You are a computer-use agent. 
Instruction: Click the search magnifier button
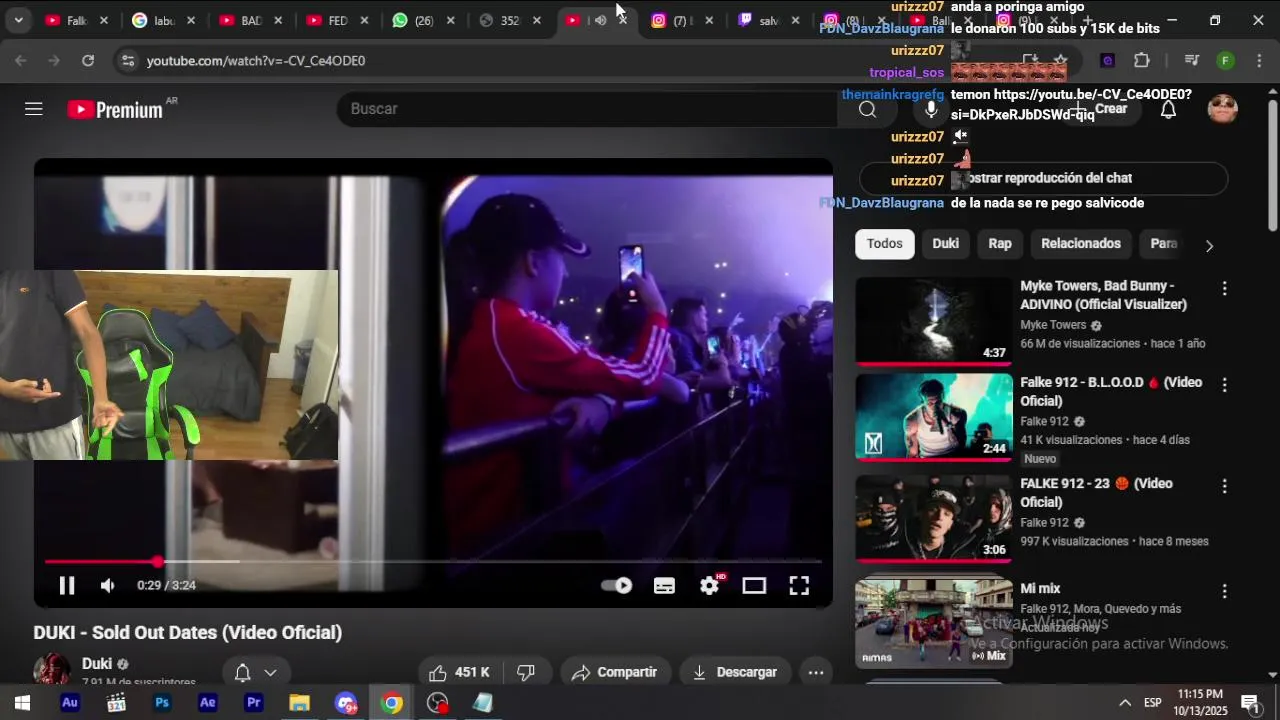pos(867,109)
